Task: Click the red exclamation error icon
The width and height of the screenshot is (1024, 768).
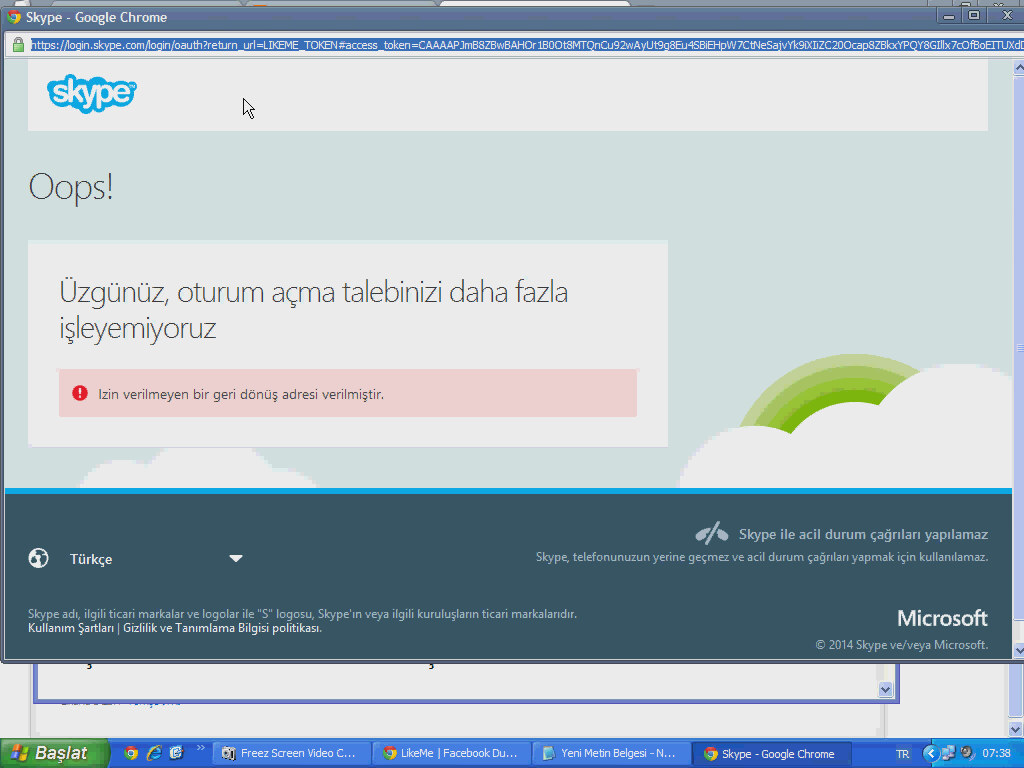Action: point(80,393)
